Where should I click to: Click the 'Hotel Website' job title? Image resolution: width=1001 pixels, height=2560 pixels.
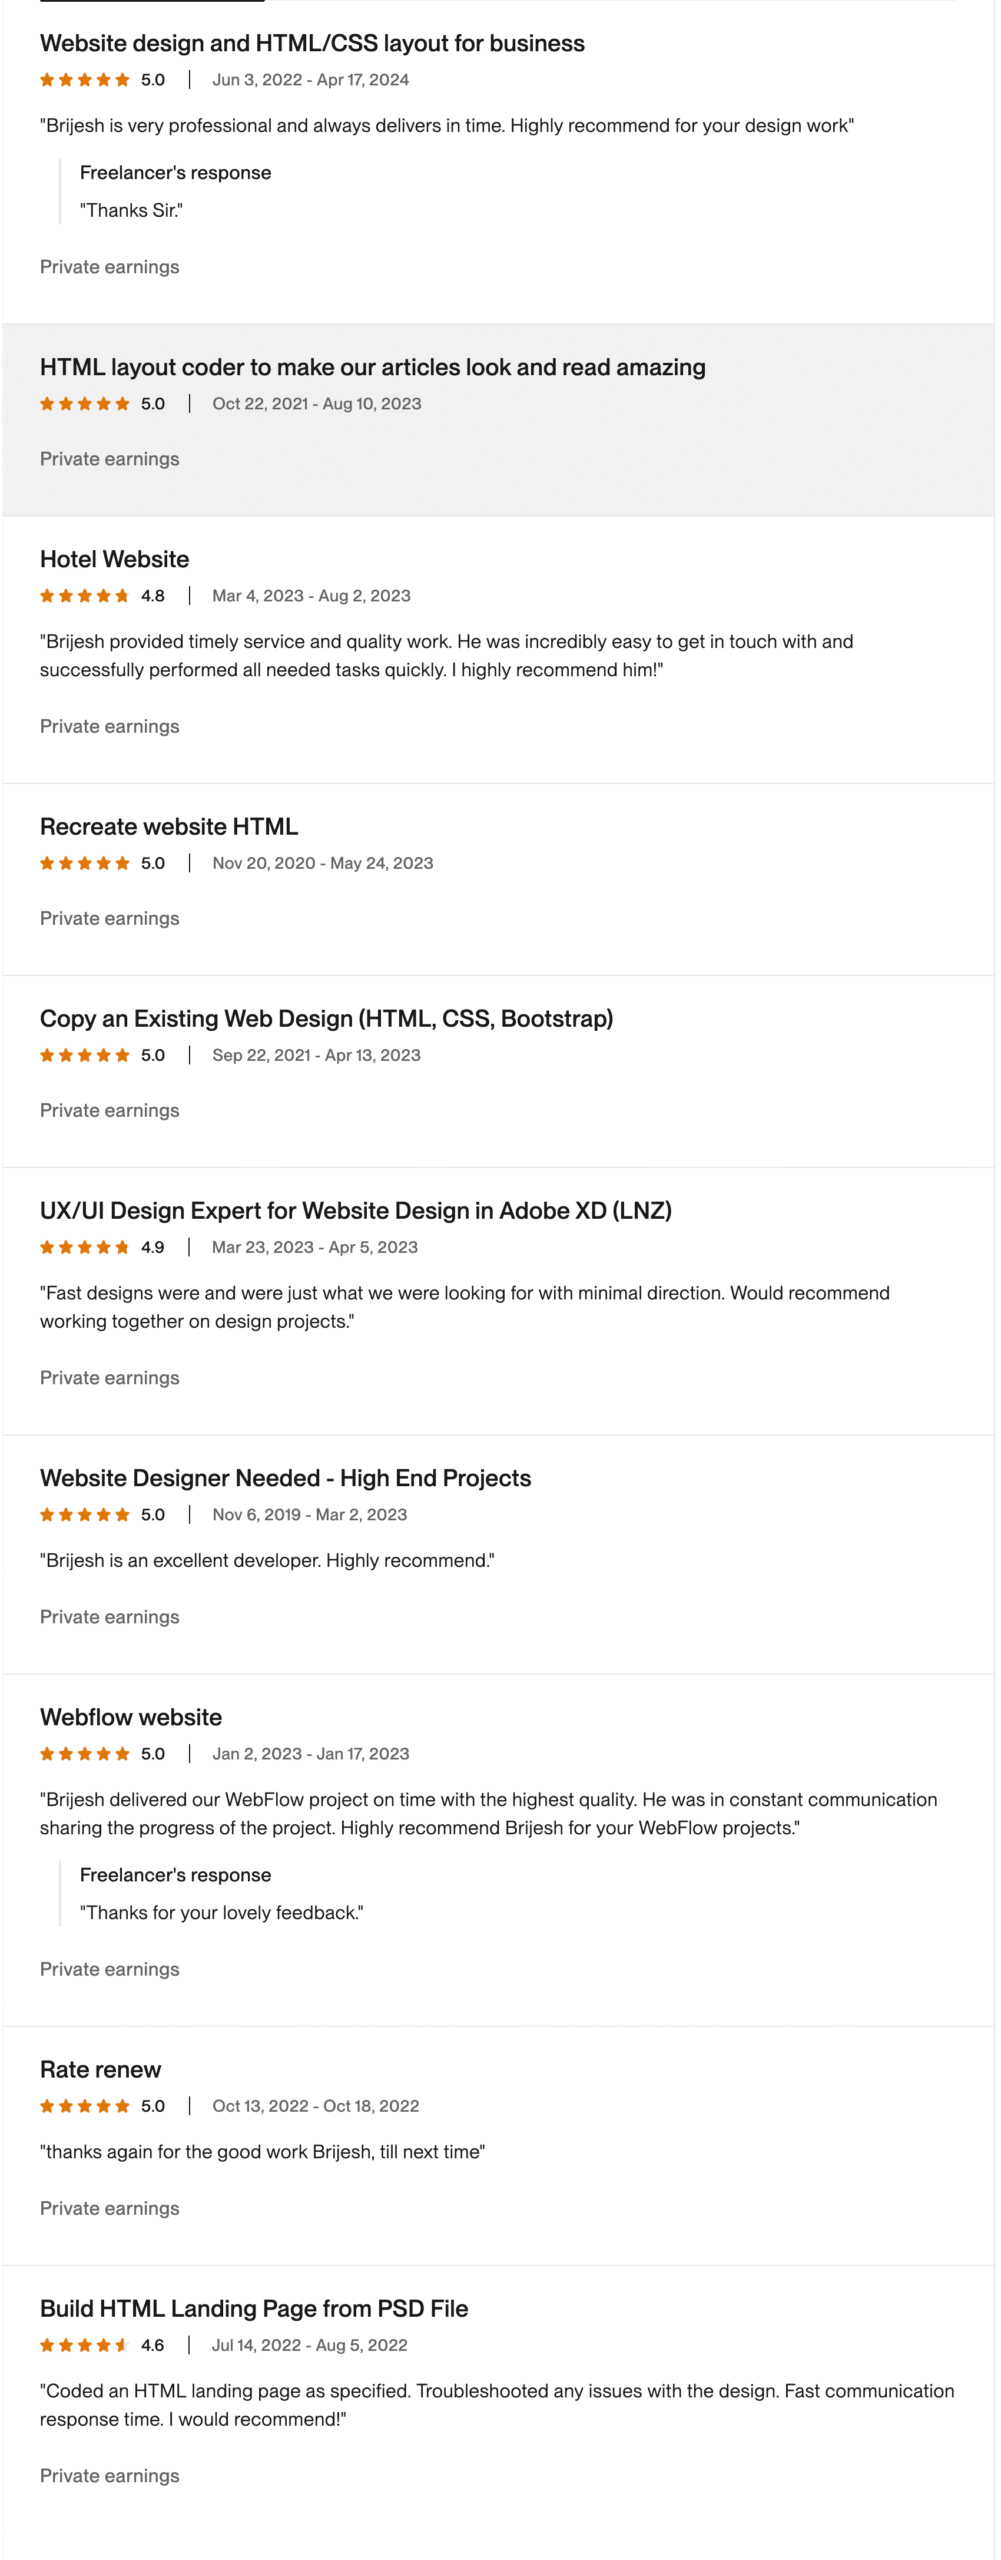click(x=114, y=559)
